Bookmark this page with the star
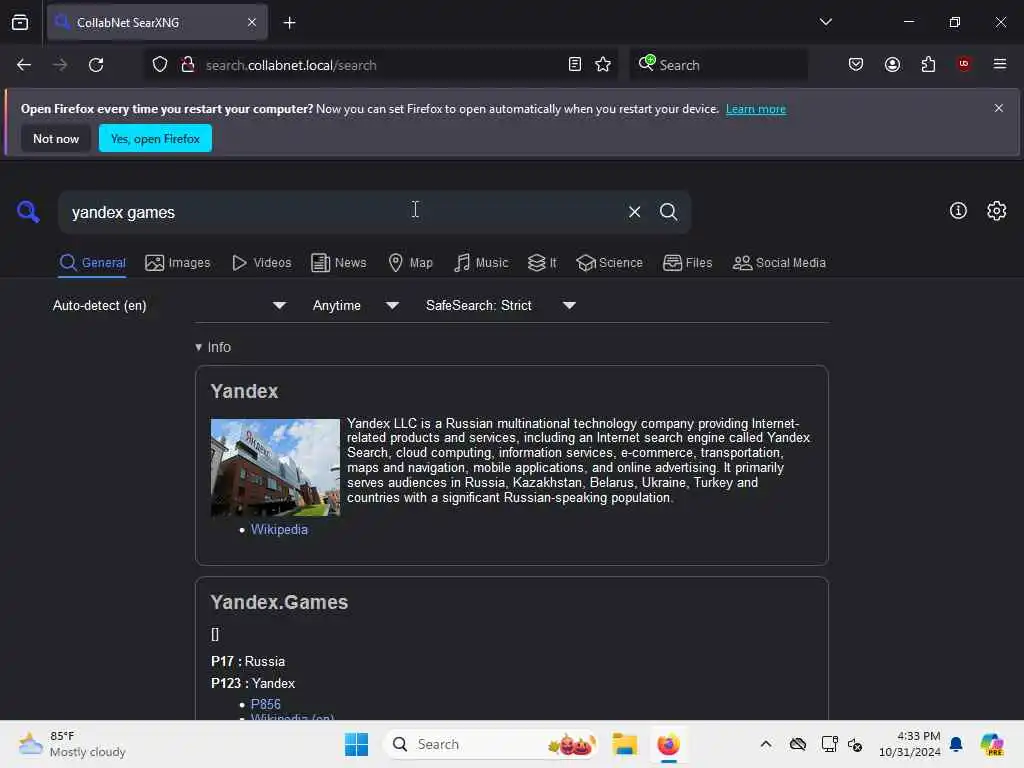 (603, 64)
